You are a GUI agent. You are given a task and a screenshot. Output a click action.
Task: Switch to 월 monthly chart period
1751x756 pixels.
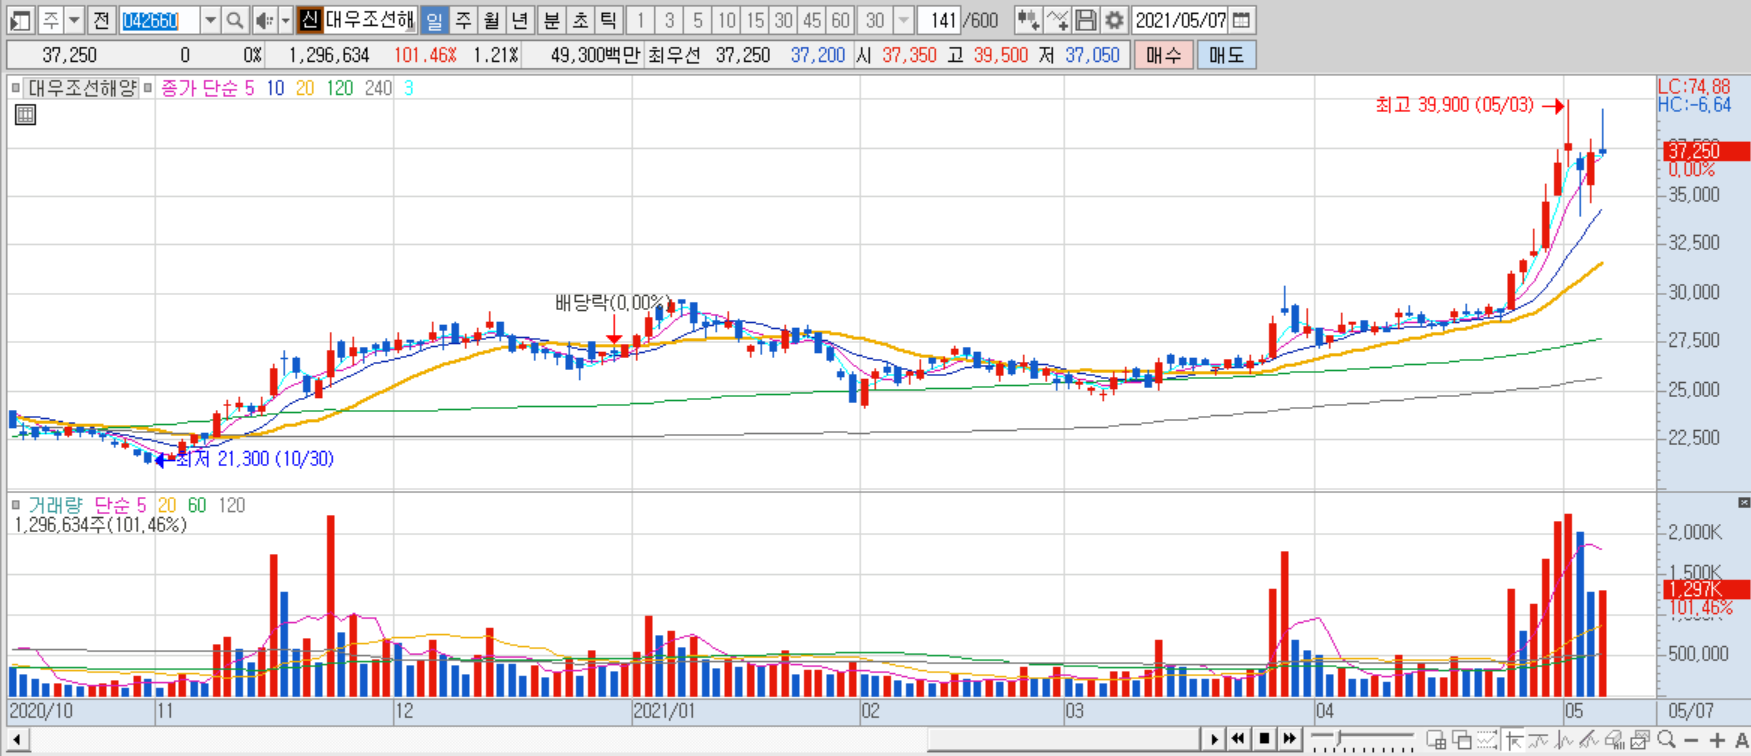(x=491, y=20)
